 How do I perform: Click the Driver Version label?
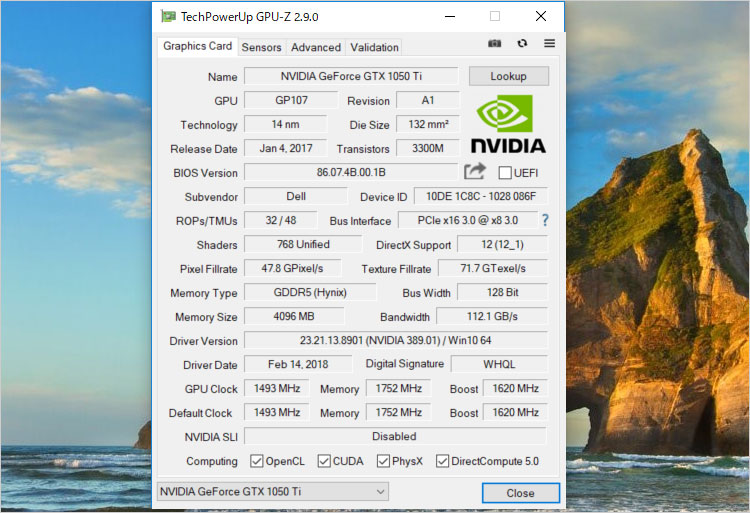click(203, 341)
